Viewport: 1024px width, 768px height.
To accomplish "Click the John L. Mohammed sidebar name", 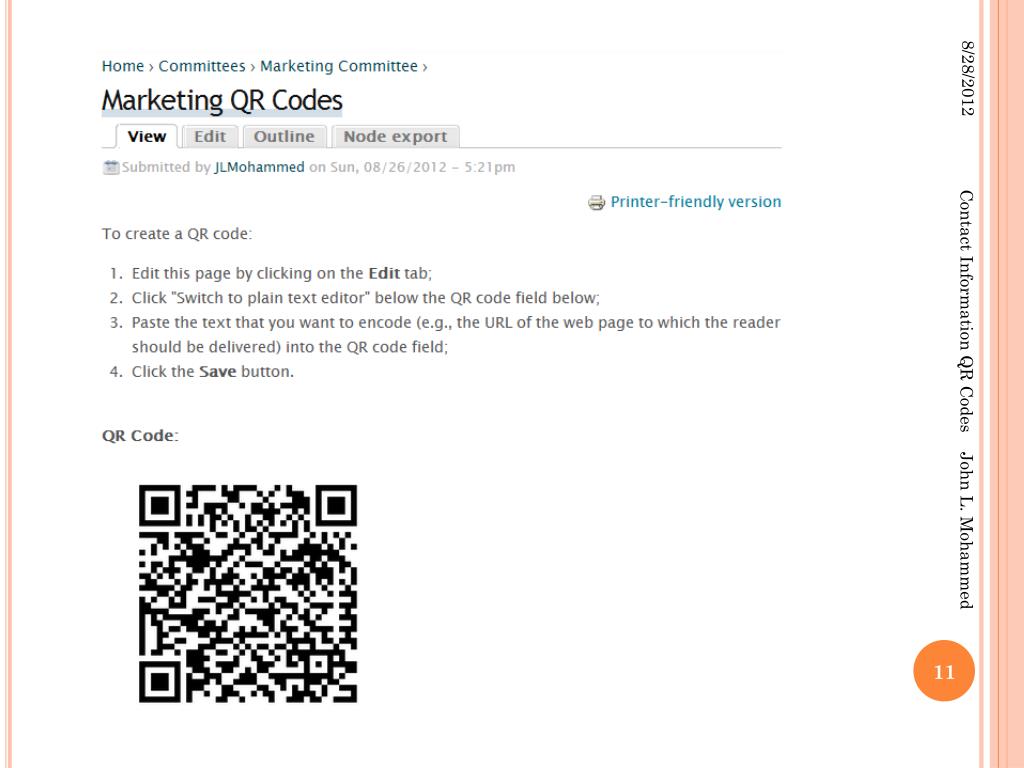I will [x=967, y=530].
